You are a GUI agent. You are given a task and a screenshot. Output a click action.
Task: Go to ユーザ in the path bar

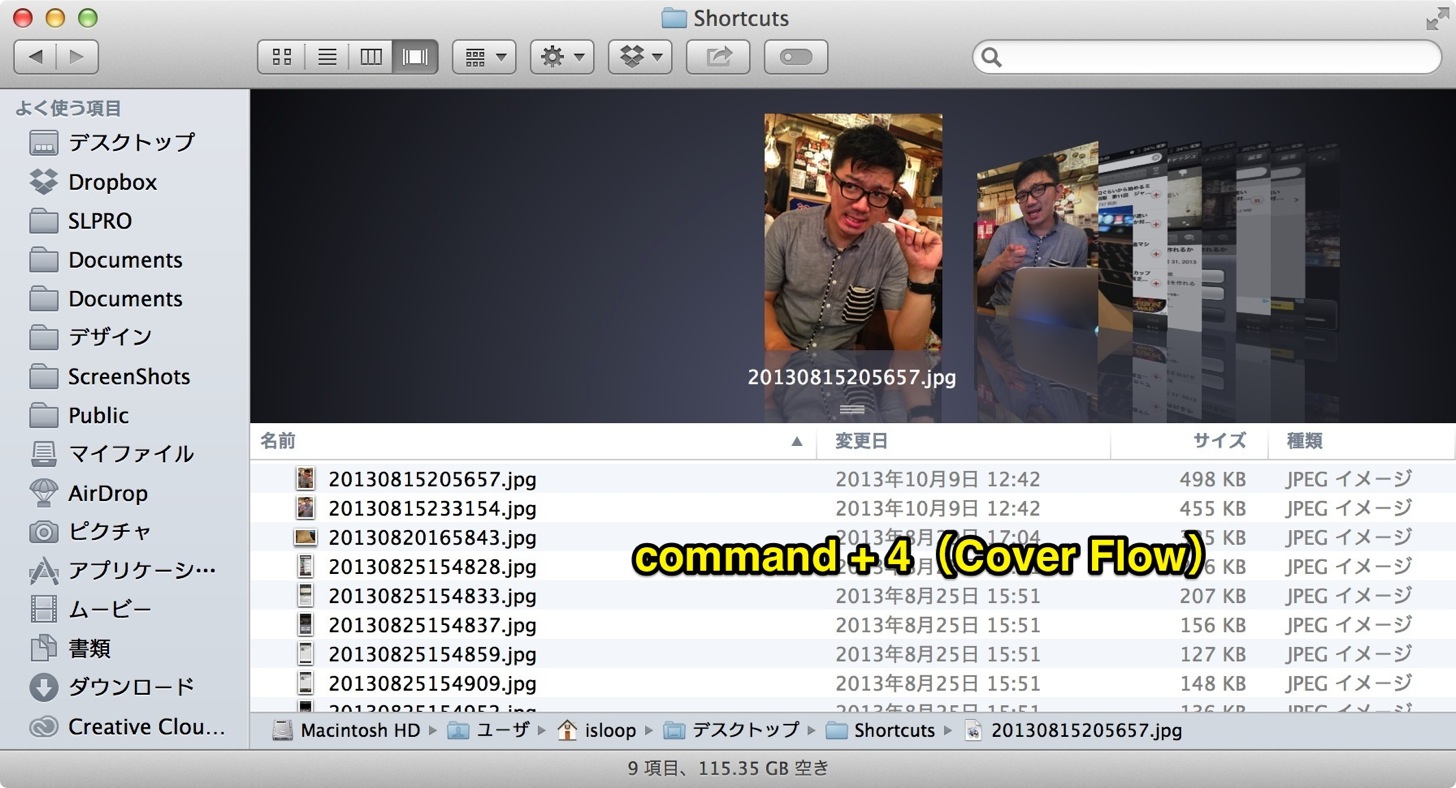tap(489, 730)
